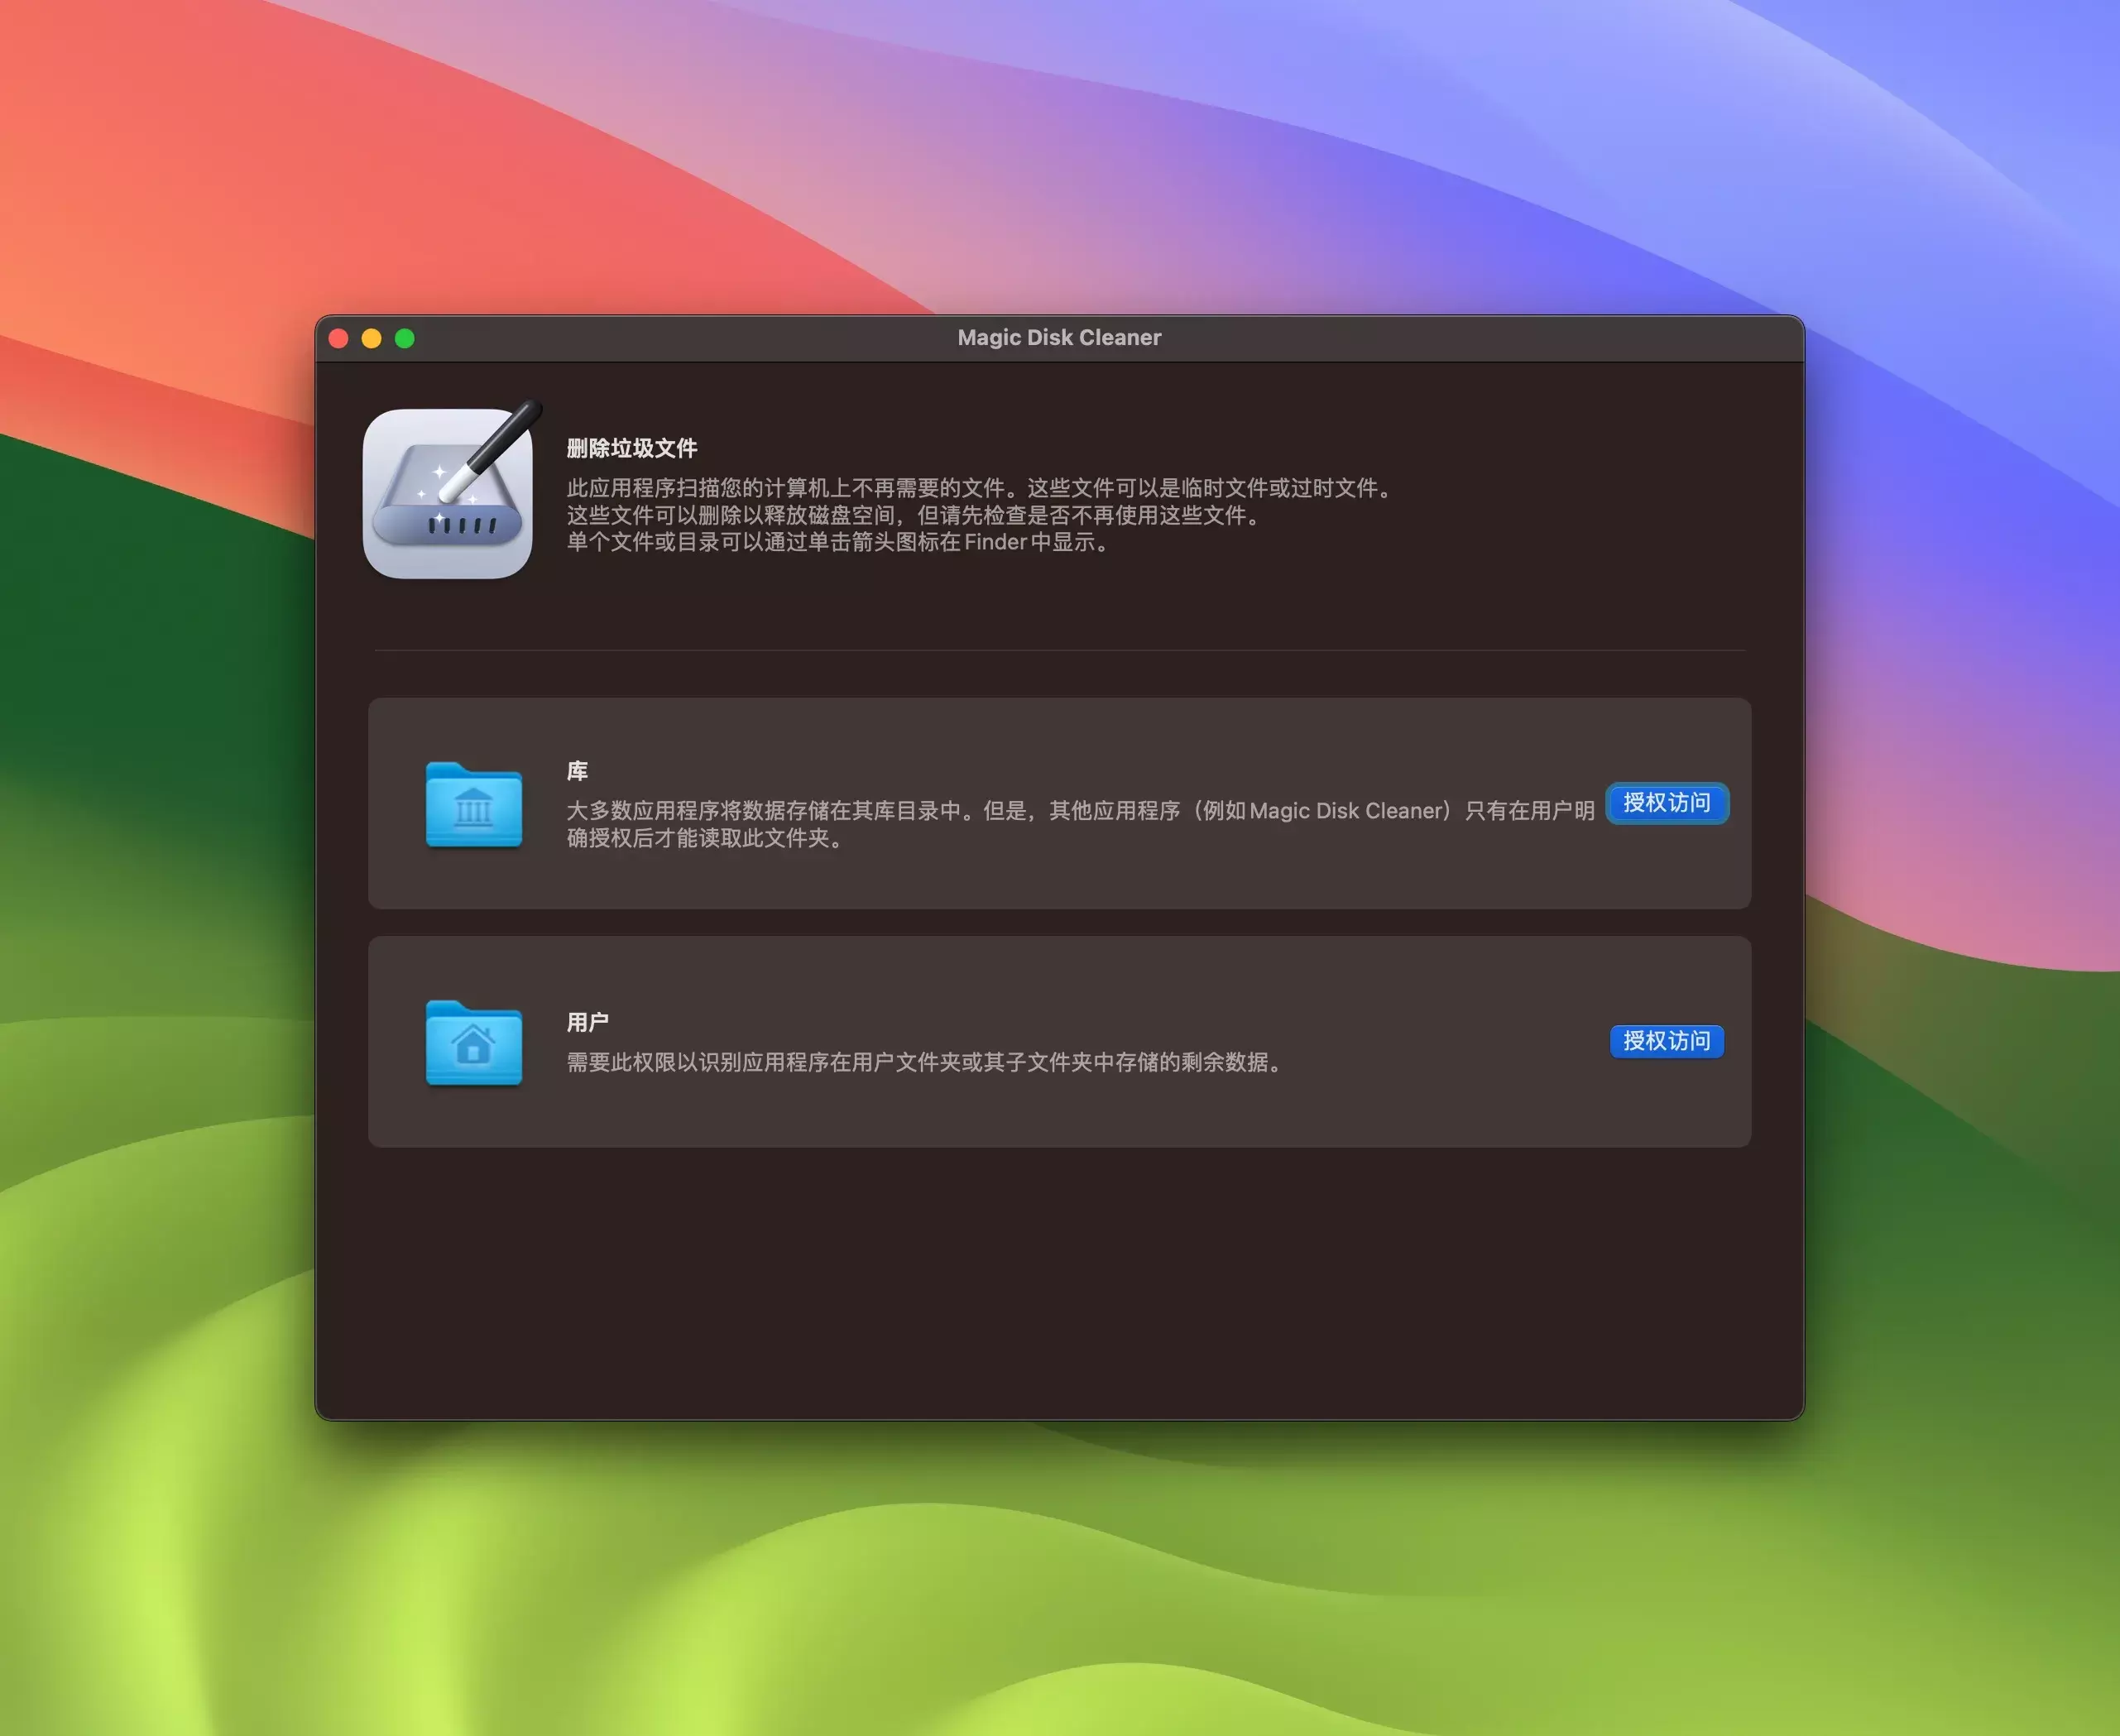Screen dimensions: 2120x1736
Task: Click the blue Library folder icon
Action: click(473, 804)
